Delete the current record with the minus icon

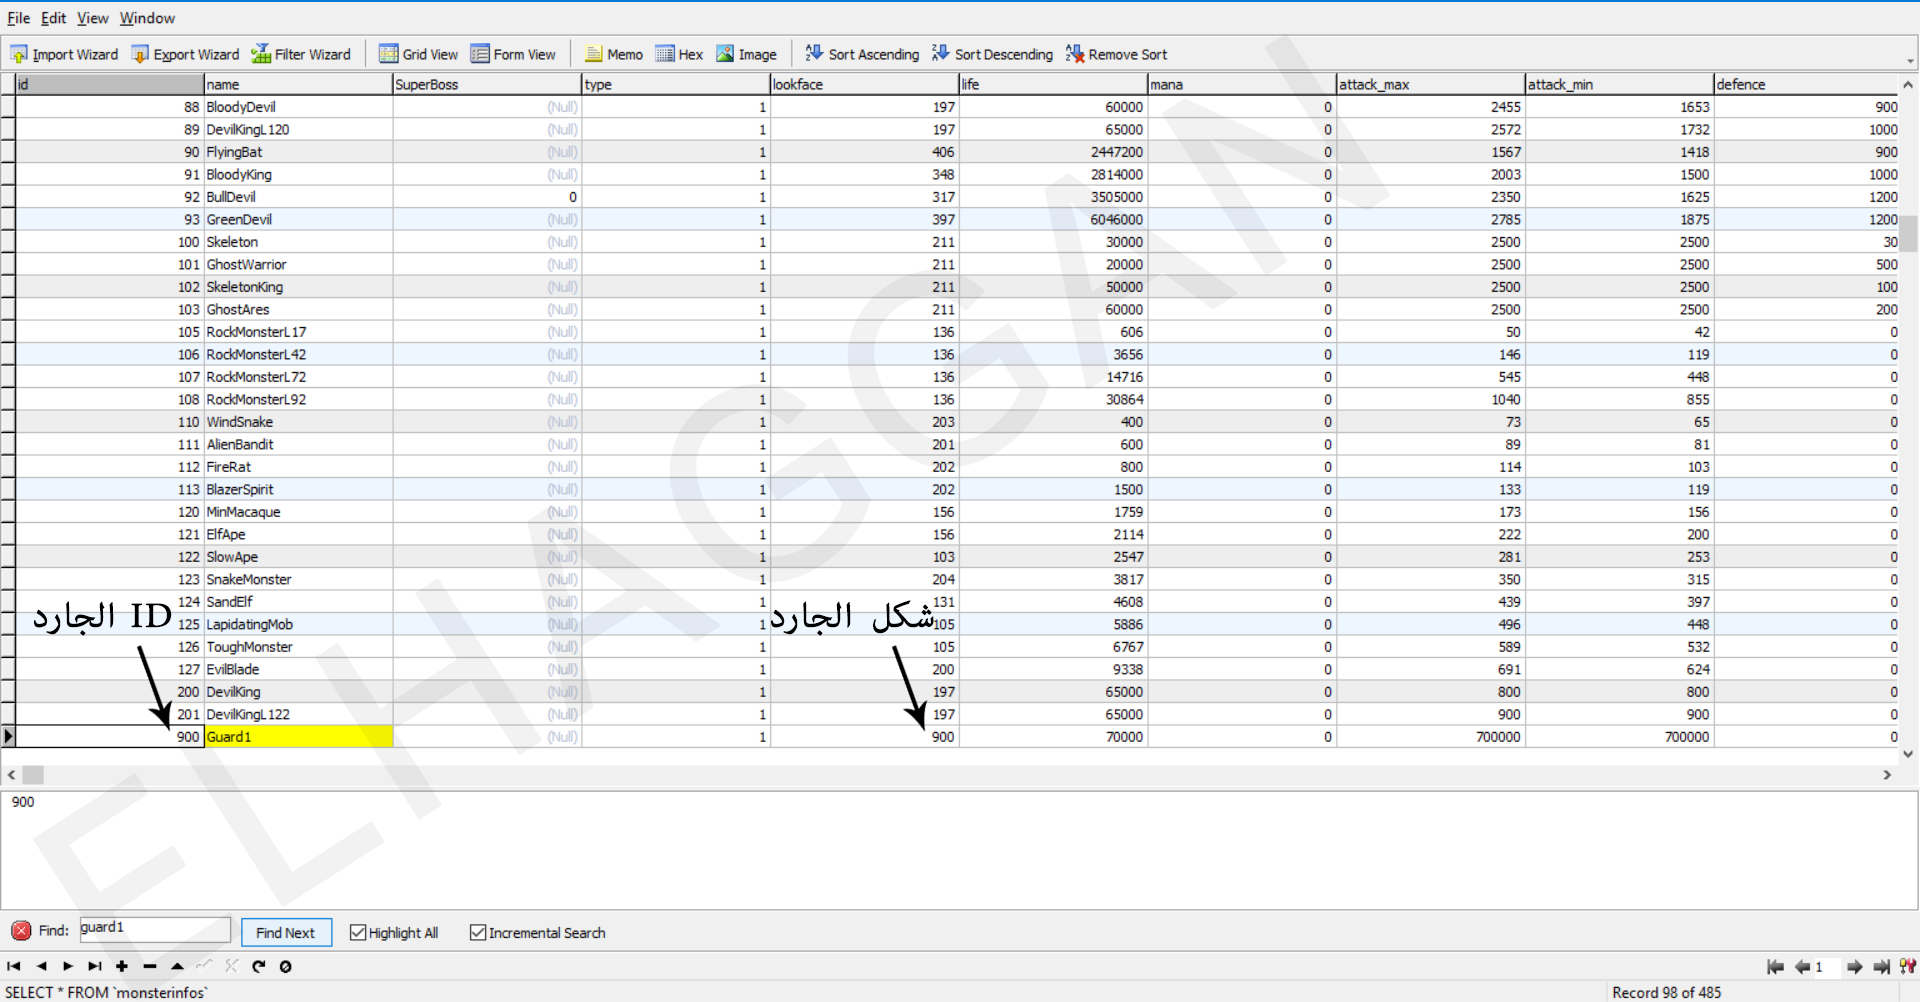point(150,966)
